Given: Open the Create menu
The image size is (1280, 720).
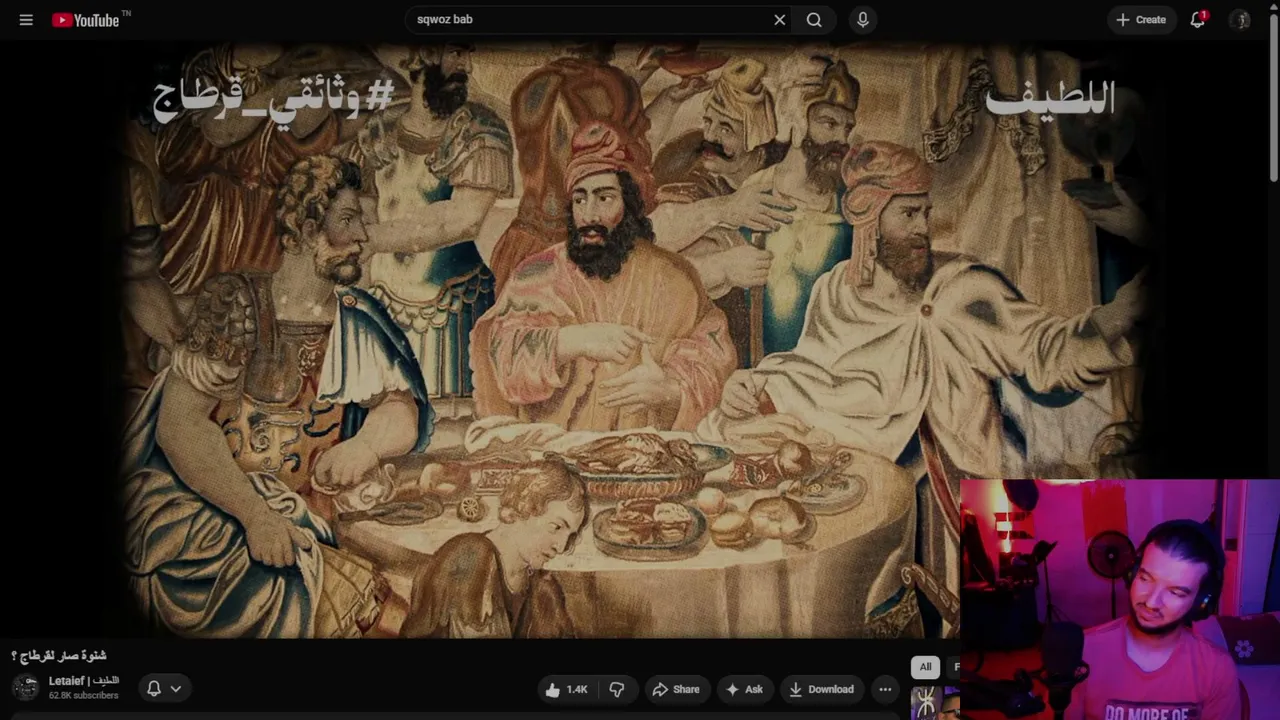Looking at the screenshot, I should 1141,20.
